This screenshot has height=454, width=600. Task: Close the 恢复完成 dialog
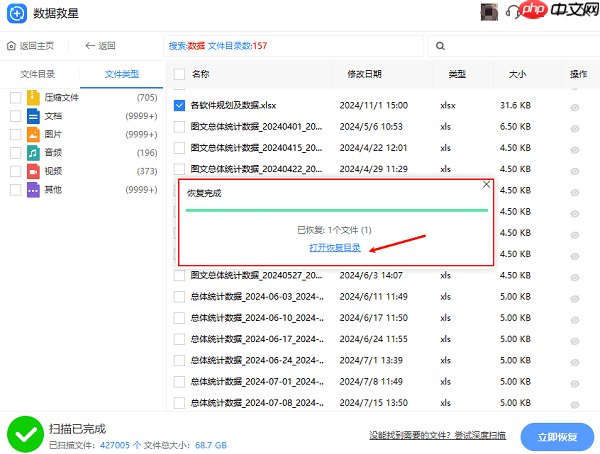[486, 185]
